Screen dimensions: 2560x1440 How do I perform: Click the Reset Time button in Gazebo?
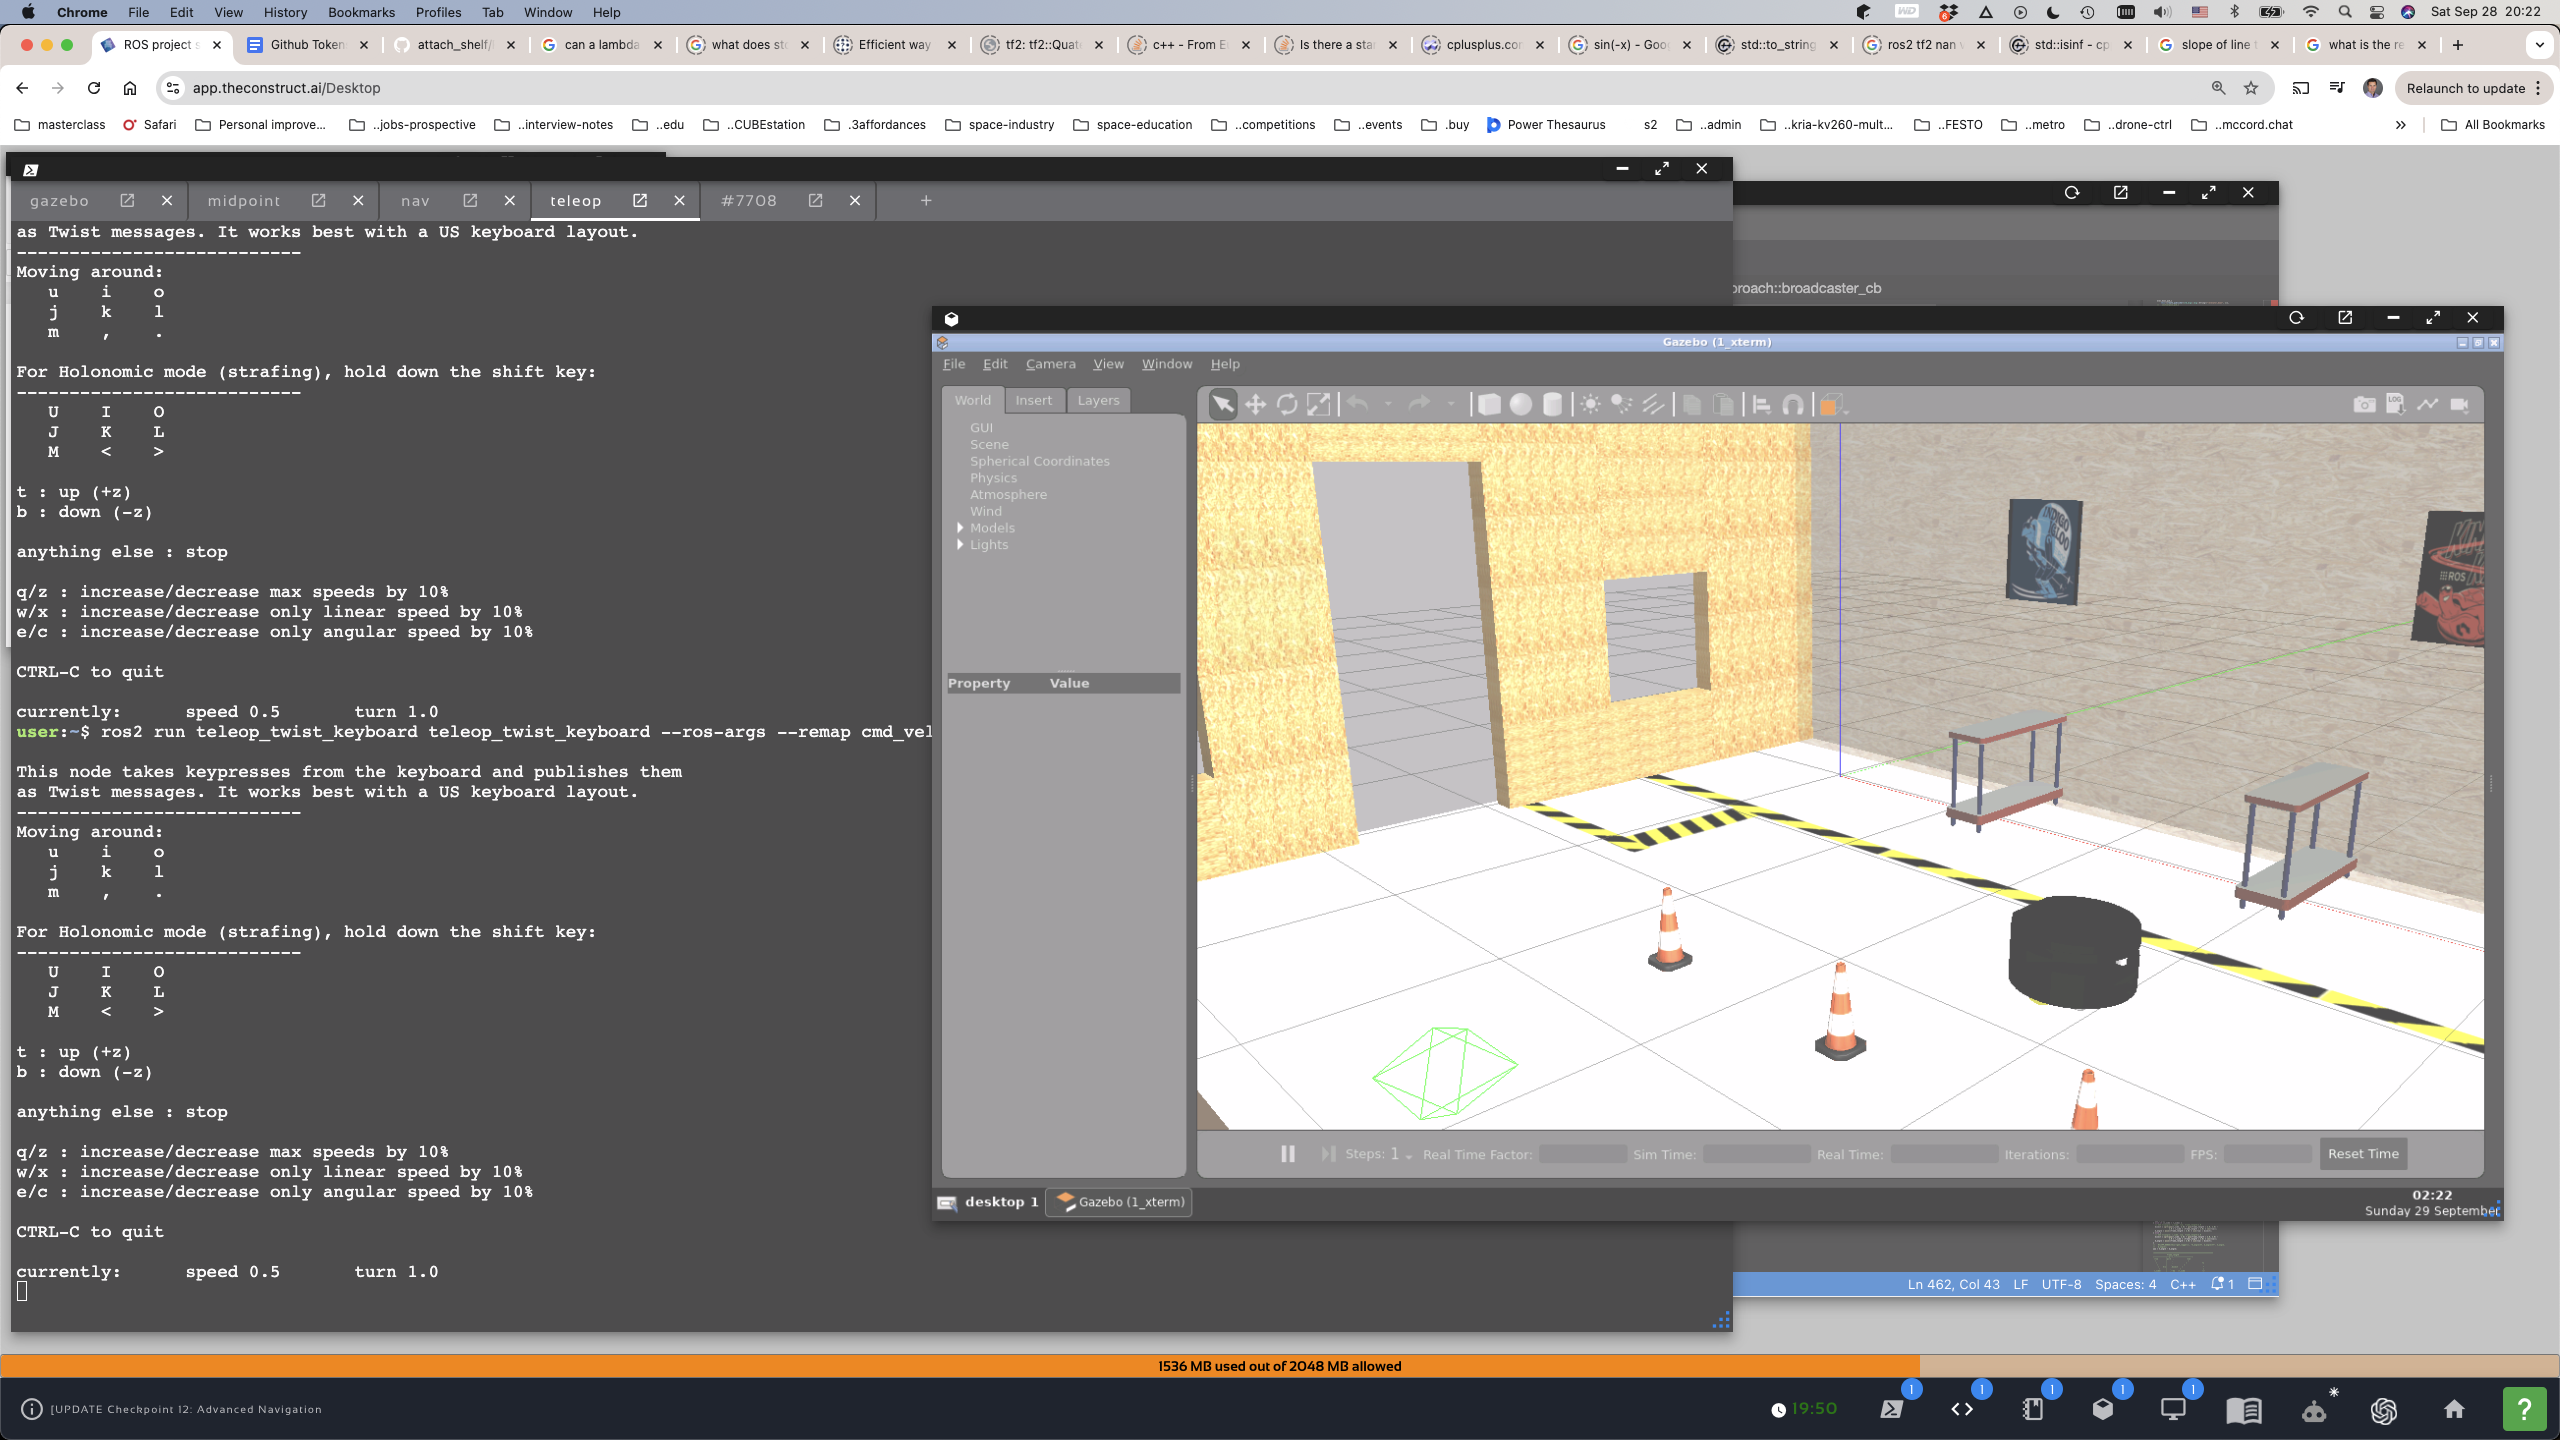point(2363,1153)
